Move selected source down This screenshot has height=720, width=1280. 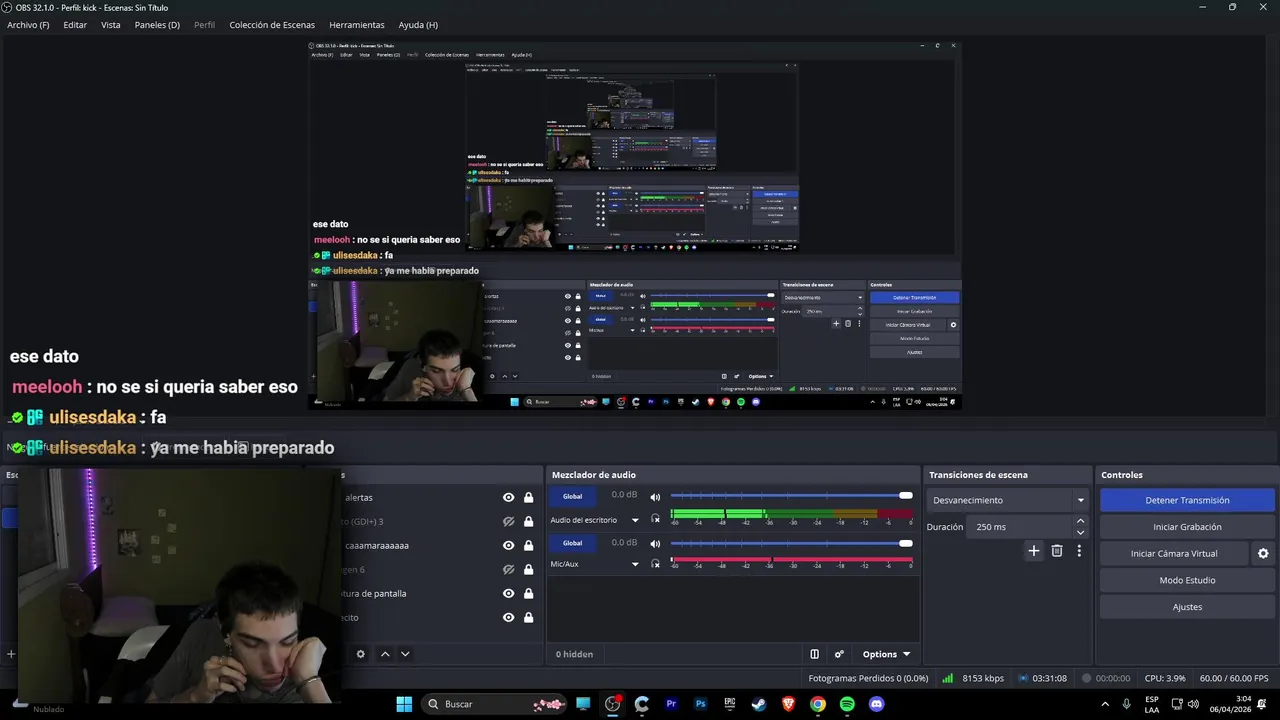[405, 654]
